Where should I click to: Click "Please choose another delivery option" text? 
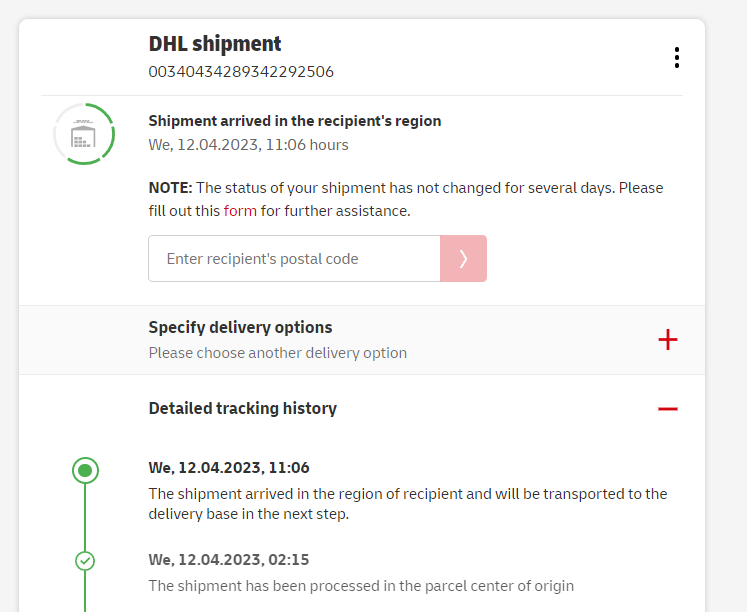coord(277,353)
